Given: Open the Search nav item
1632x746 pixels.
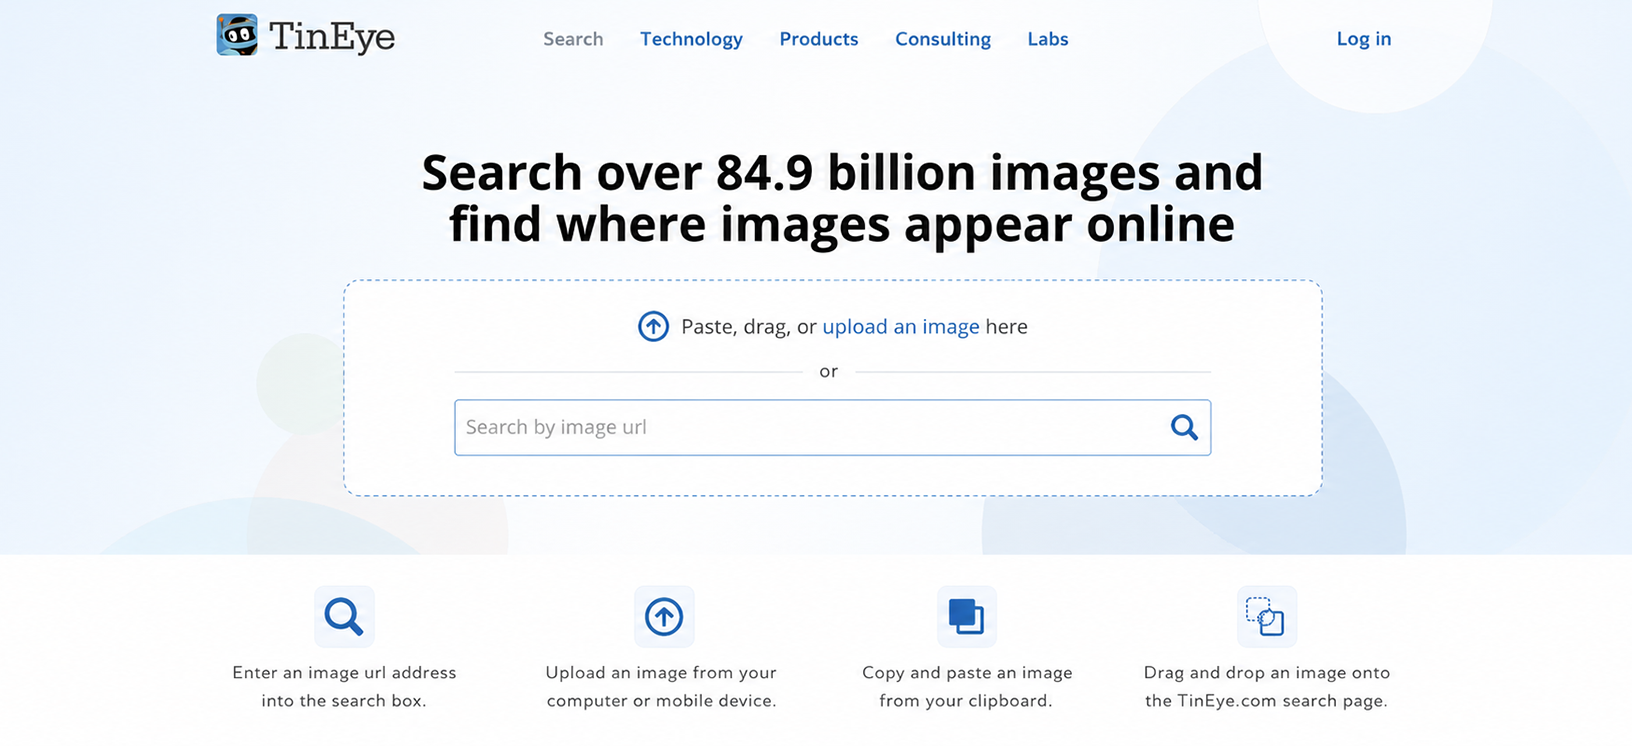Looking at the screenshot, I should coord(573,39).
